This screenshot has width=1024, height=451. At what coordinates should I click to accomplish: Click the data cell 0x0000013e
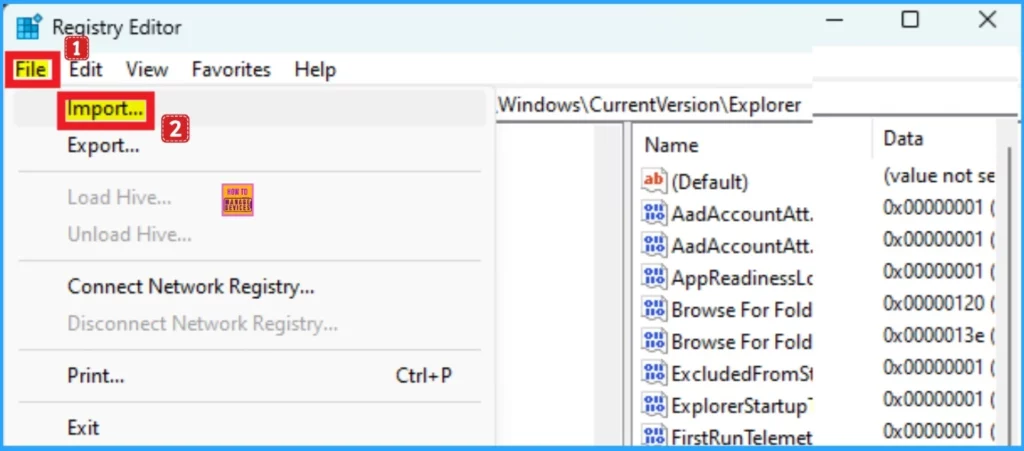point(938,335)
